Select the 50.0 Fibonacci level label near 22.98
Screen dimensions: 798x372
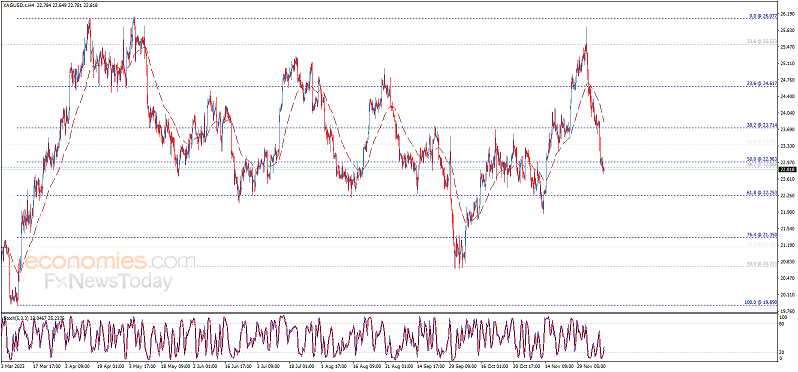[761, 159]
